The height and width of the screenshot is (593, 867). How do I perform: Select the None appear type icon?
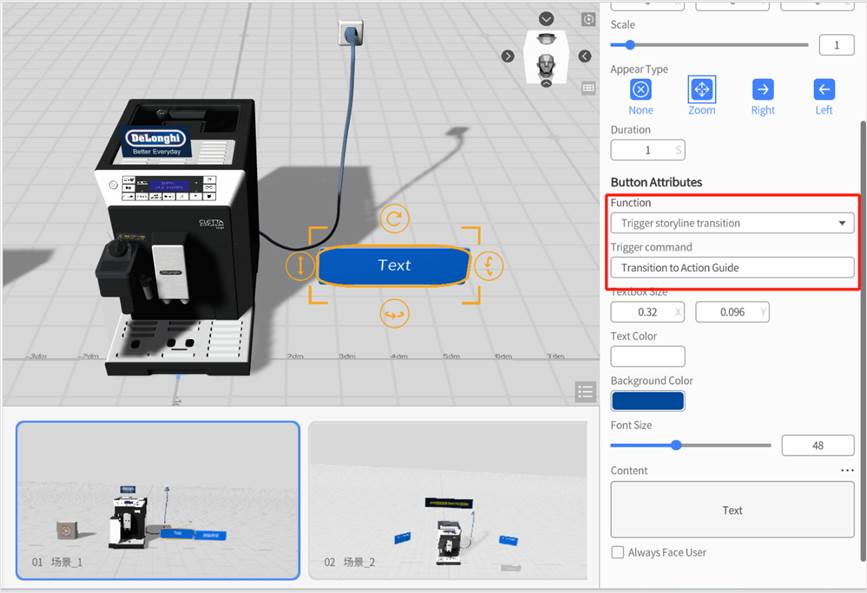(x=641, y=90)
